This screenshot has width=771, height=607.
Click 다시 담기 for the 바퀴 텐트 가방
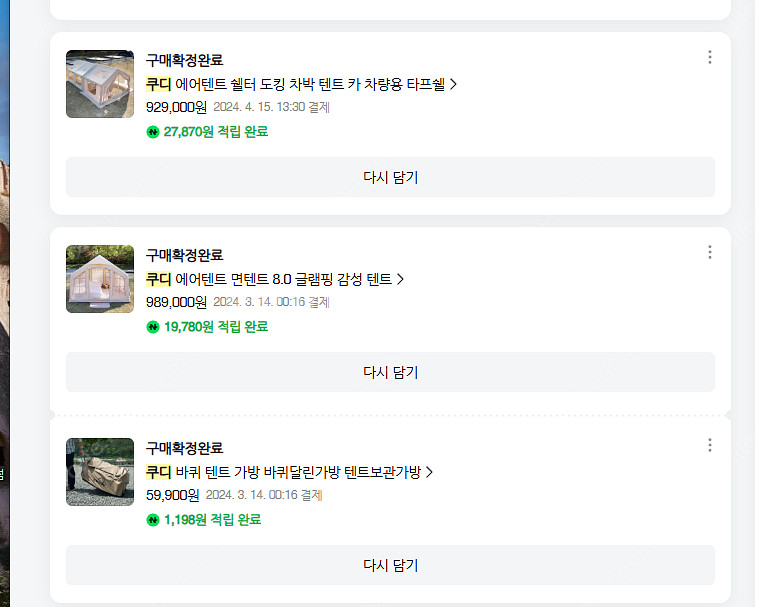click(390, 566)
